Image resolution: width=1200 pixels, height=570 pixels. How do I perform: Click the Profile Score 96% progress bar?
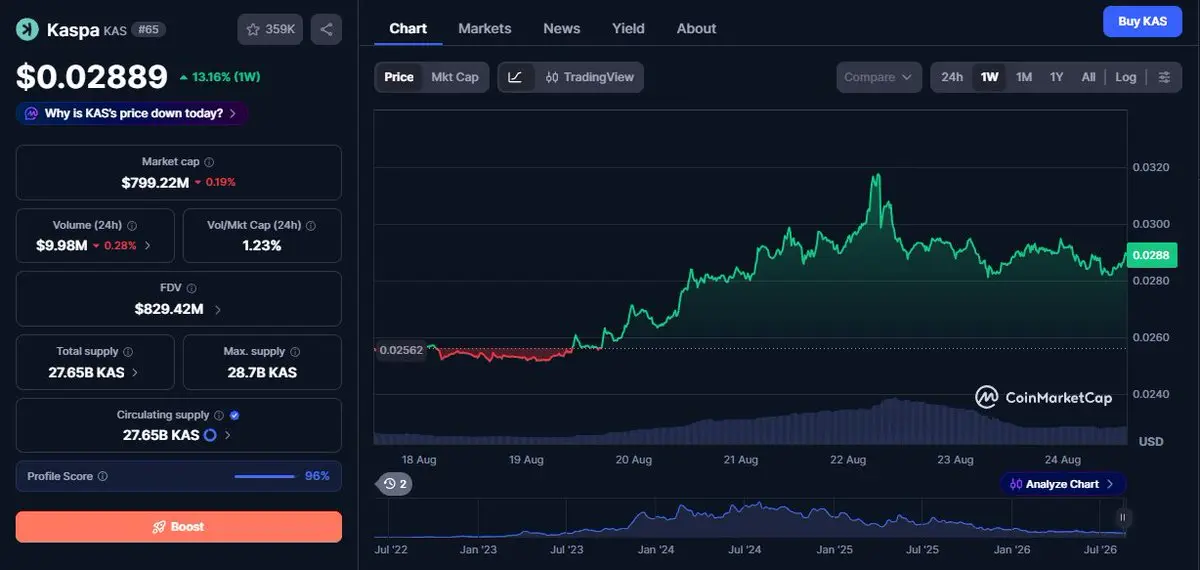pos(264,477)
